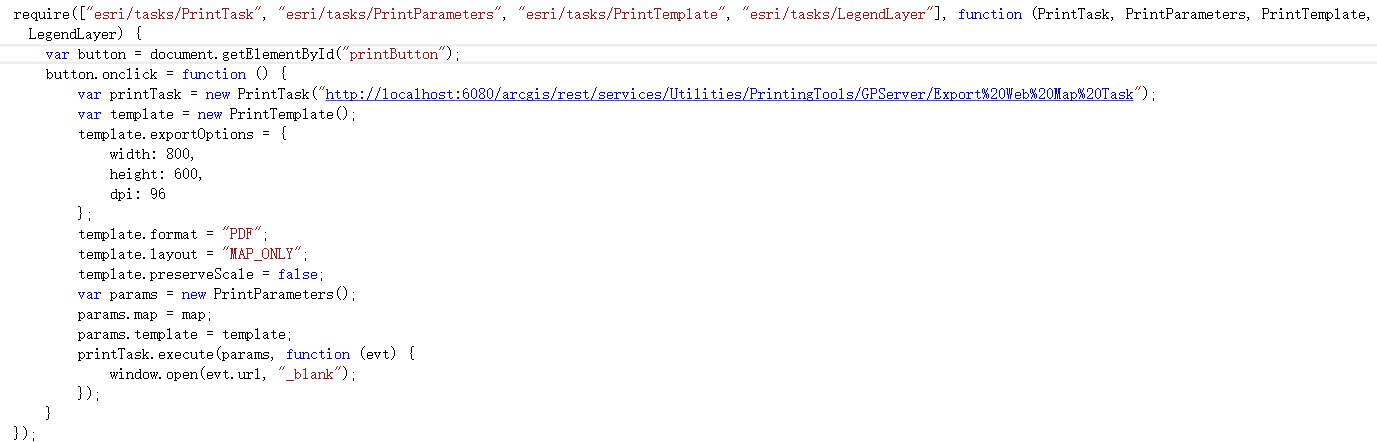Click the preserveScale false keyword
This screenshot has height=442, width=1377.
coord(298,274)
